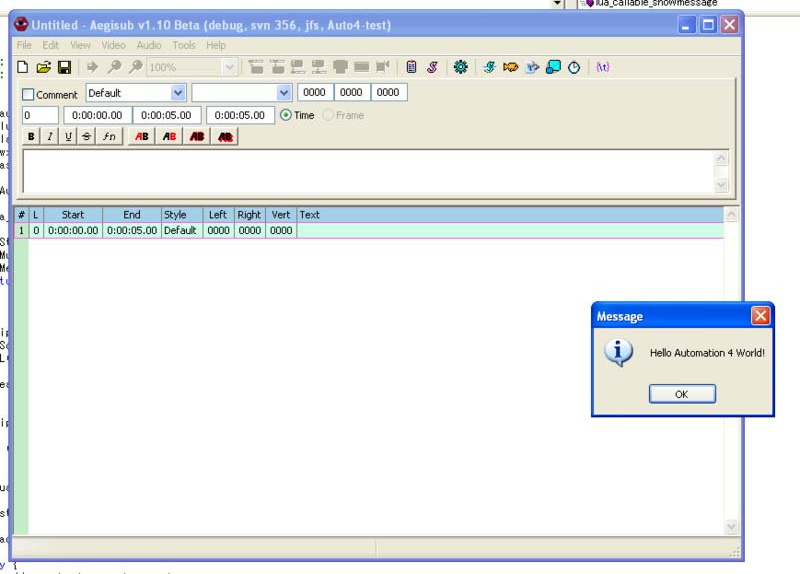Click the New subtitles icon
800x574 pixels.
coord(22,68)
